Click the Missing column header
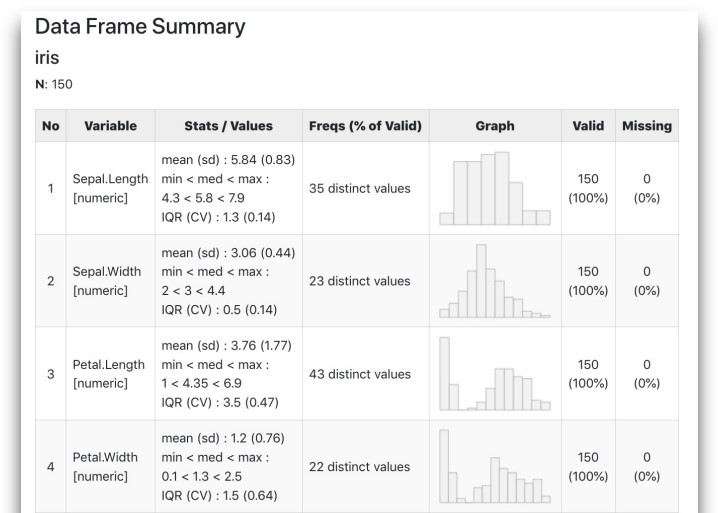718x513 pixels. tap(647, 126)
